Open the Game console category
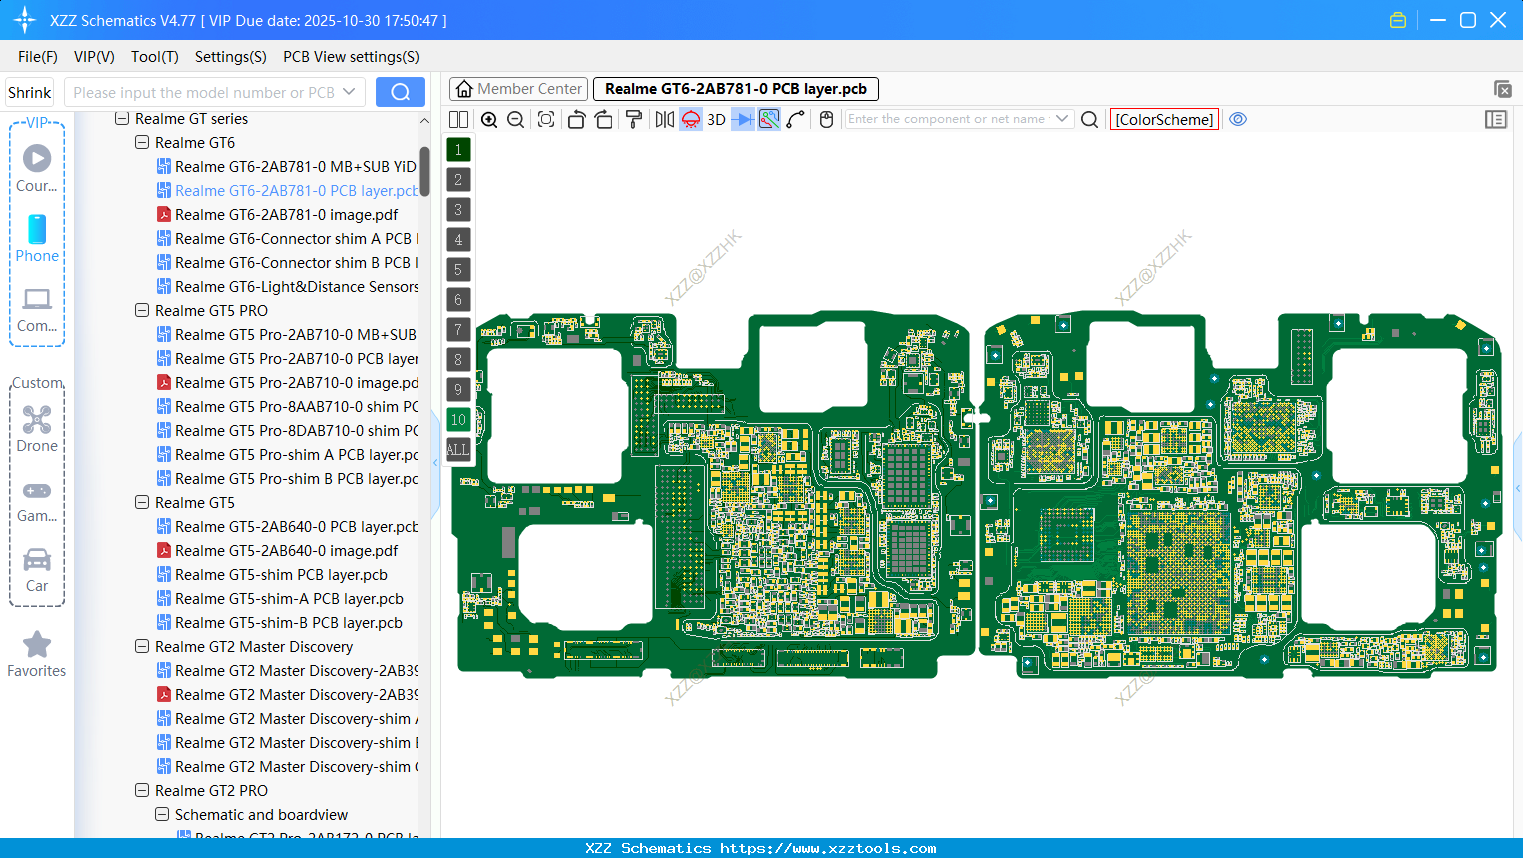Image resolution: width=1523 pixels, height=858 pixels. (x=37, y=500)
